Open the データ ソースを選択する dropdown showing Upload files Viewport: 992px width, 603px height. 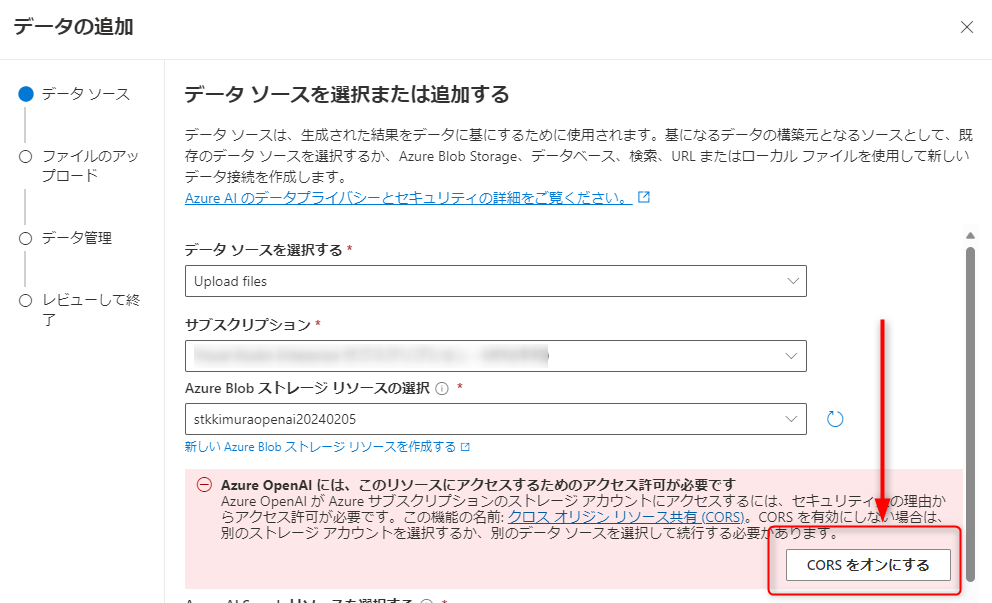(495, 281)
